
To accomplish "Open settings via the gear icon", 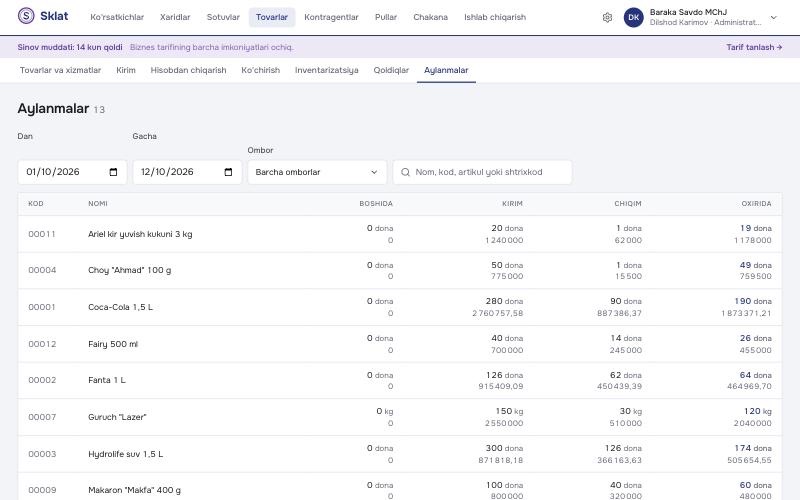I will click(x=607, y=17).
